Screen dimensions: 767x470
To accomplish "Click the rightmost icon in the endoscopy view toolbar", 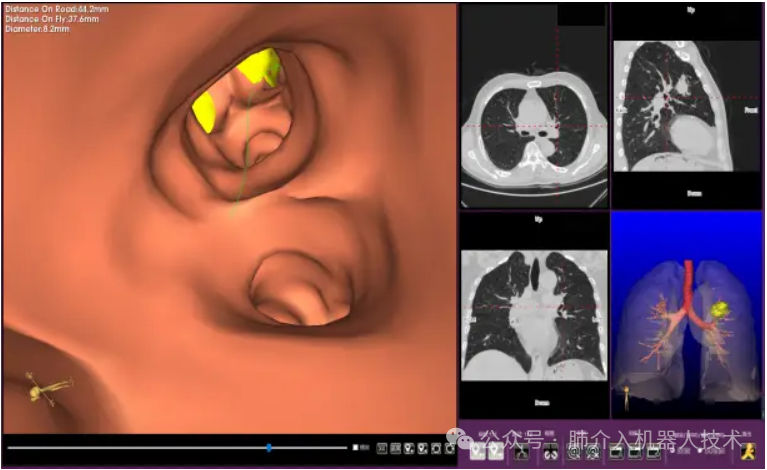I will [x=450, y=448].
